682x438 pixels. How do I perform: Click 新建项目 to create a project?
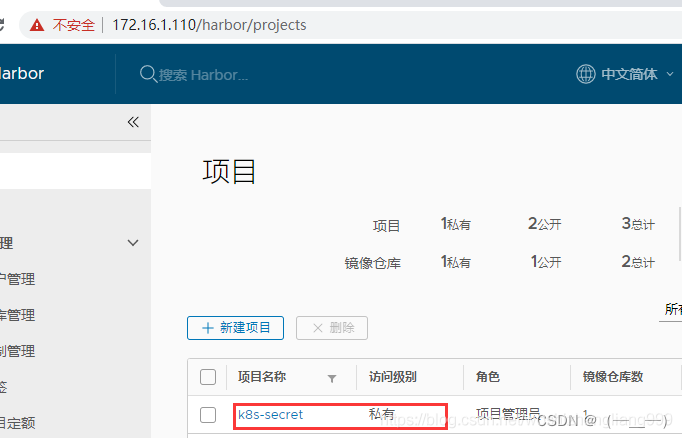coord(235,328)
